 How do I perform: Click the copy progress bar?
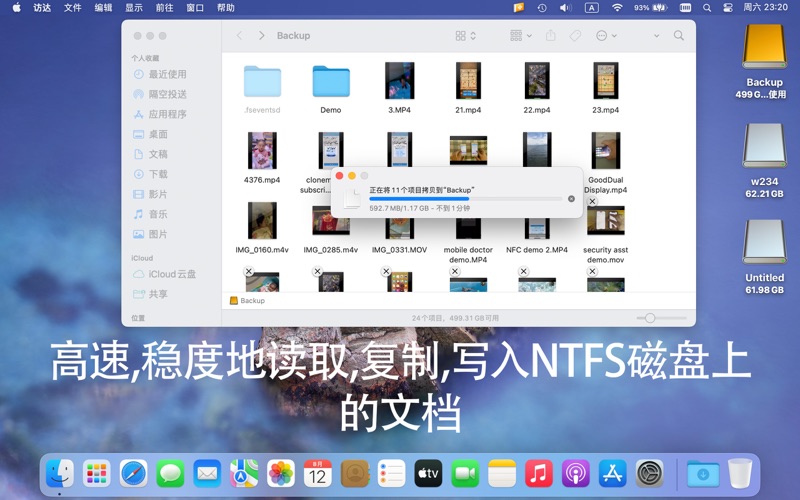point(465,199)
